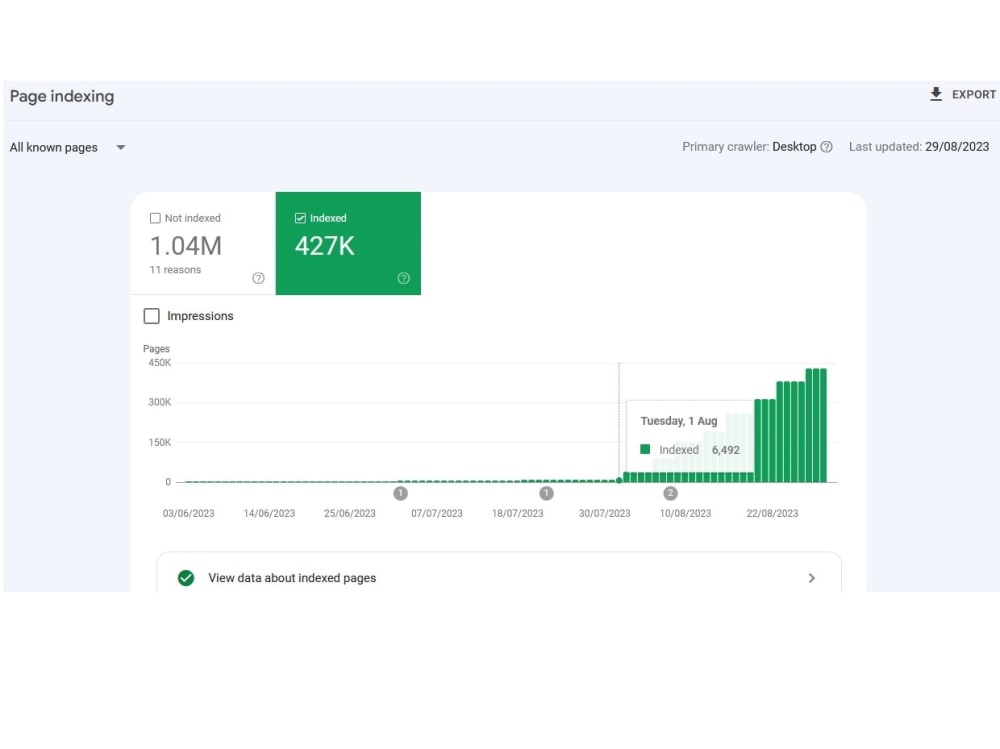1000x749 pixels.
Task: Click the green Indexed legend square in tooltip
Action: (645, 449)
